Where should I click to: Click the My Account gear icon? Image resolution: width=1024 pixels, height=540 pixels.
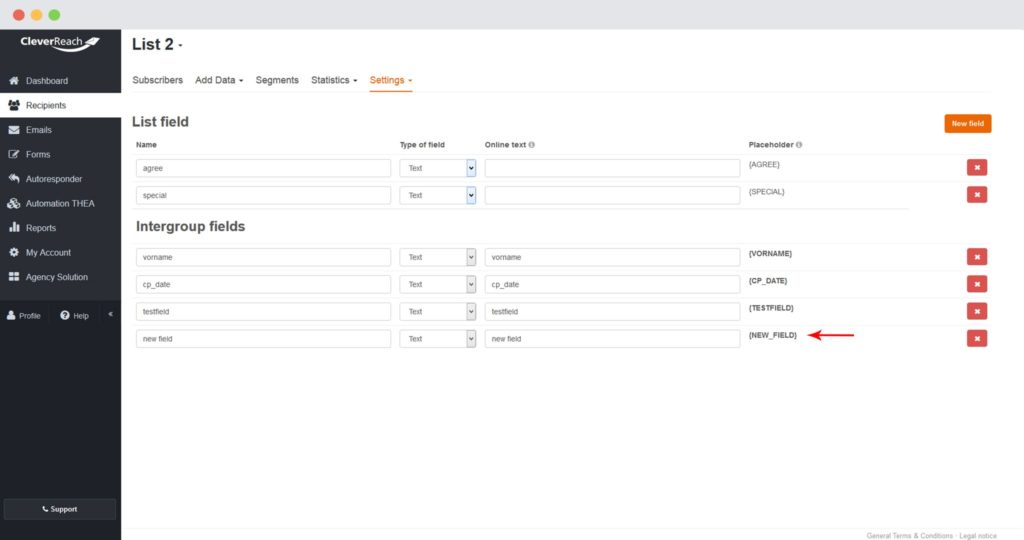pos(14,252)
